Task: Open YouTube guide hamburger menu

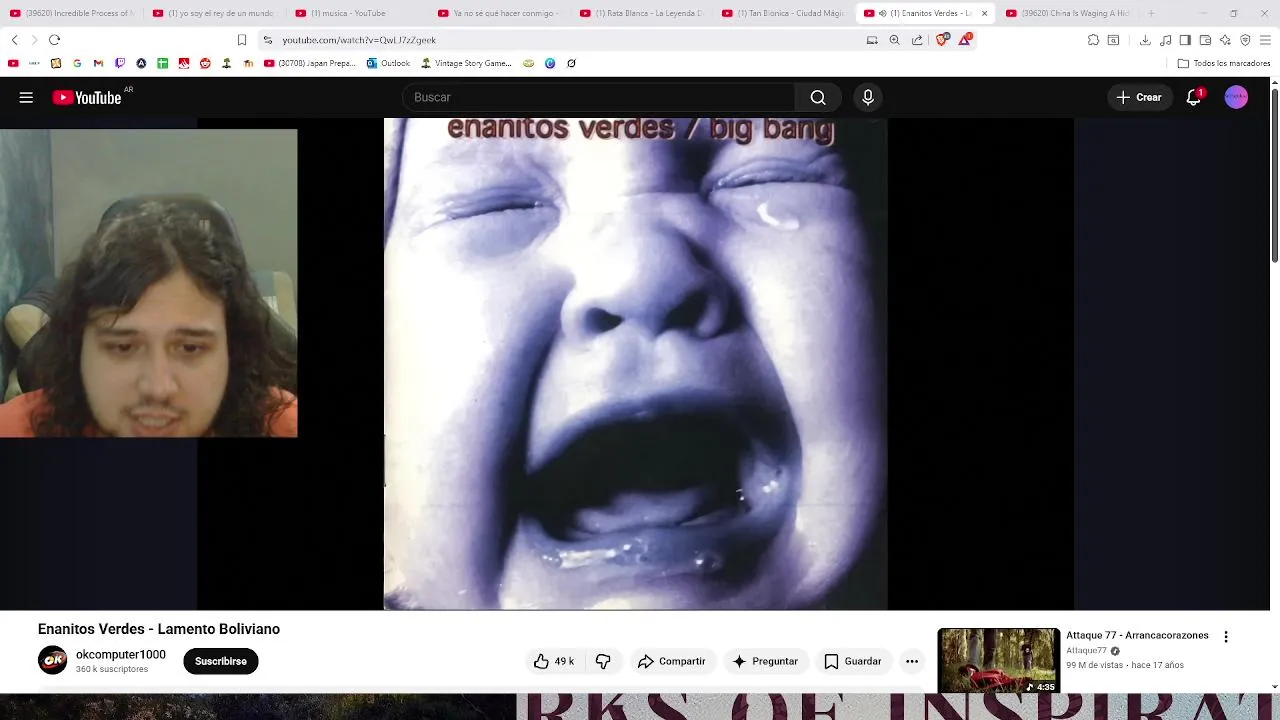Action: pos(26,97)
